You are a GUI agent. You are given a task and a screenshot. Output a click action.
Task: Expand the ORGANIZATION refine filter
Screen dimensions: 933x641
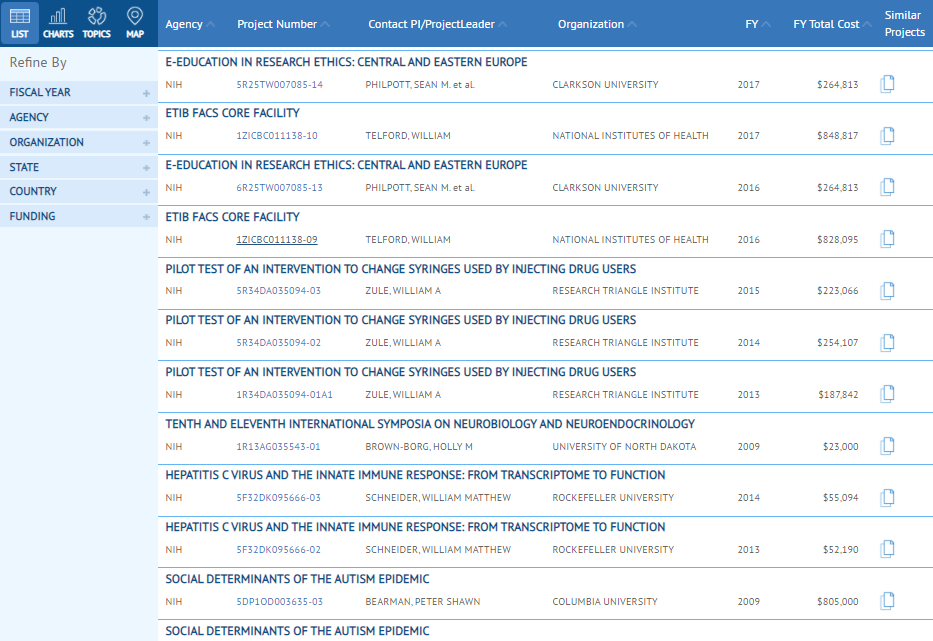point(79,142)
